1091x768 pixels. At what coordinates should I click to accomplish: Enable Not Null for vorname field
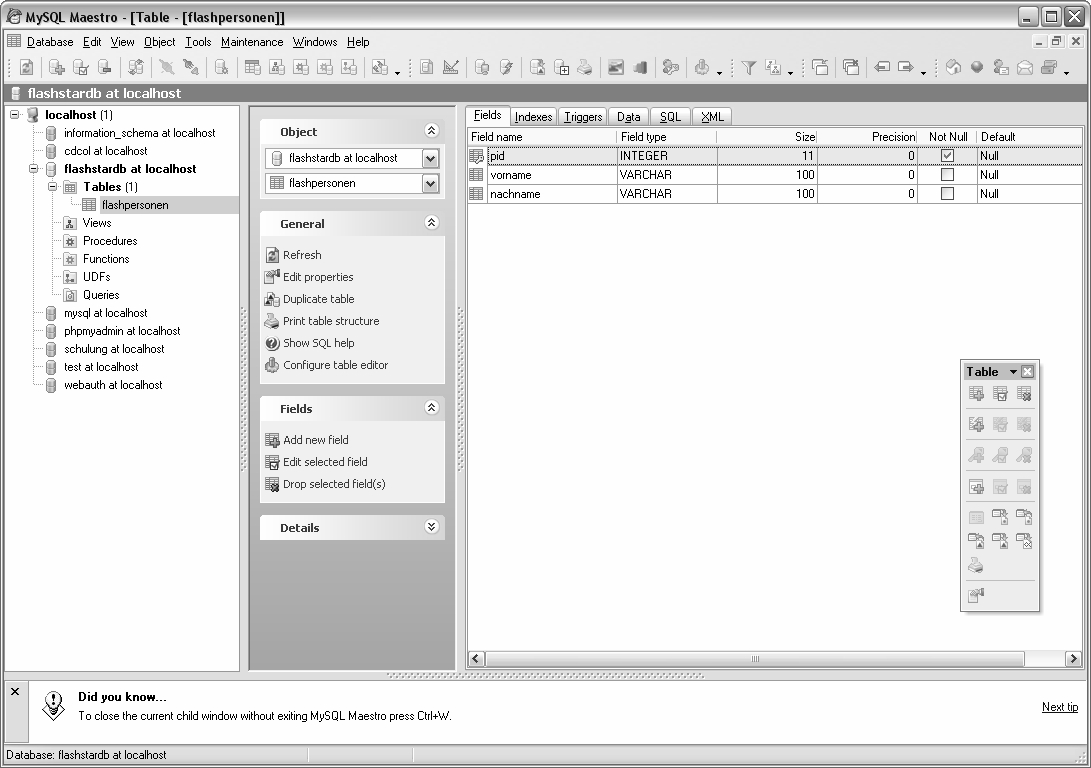(x=947, y=175)
